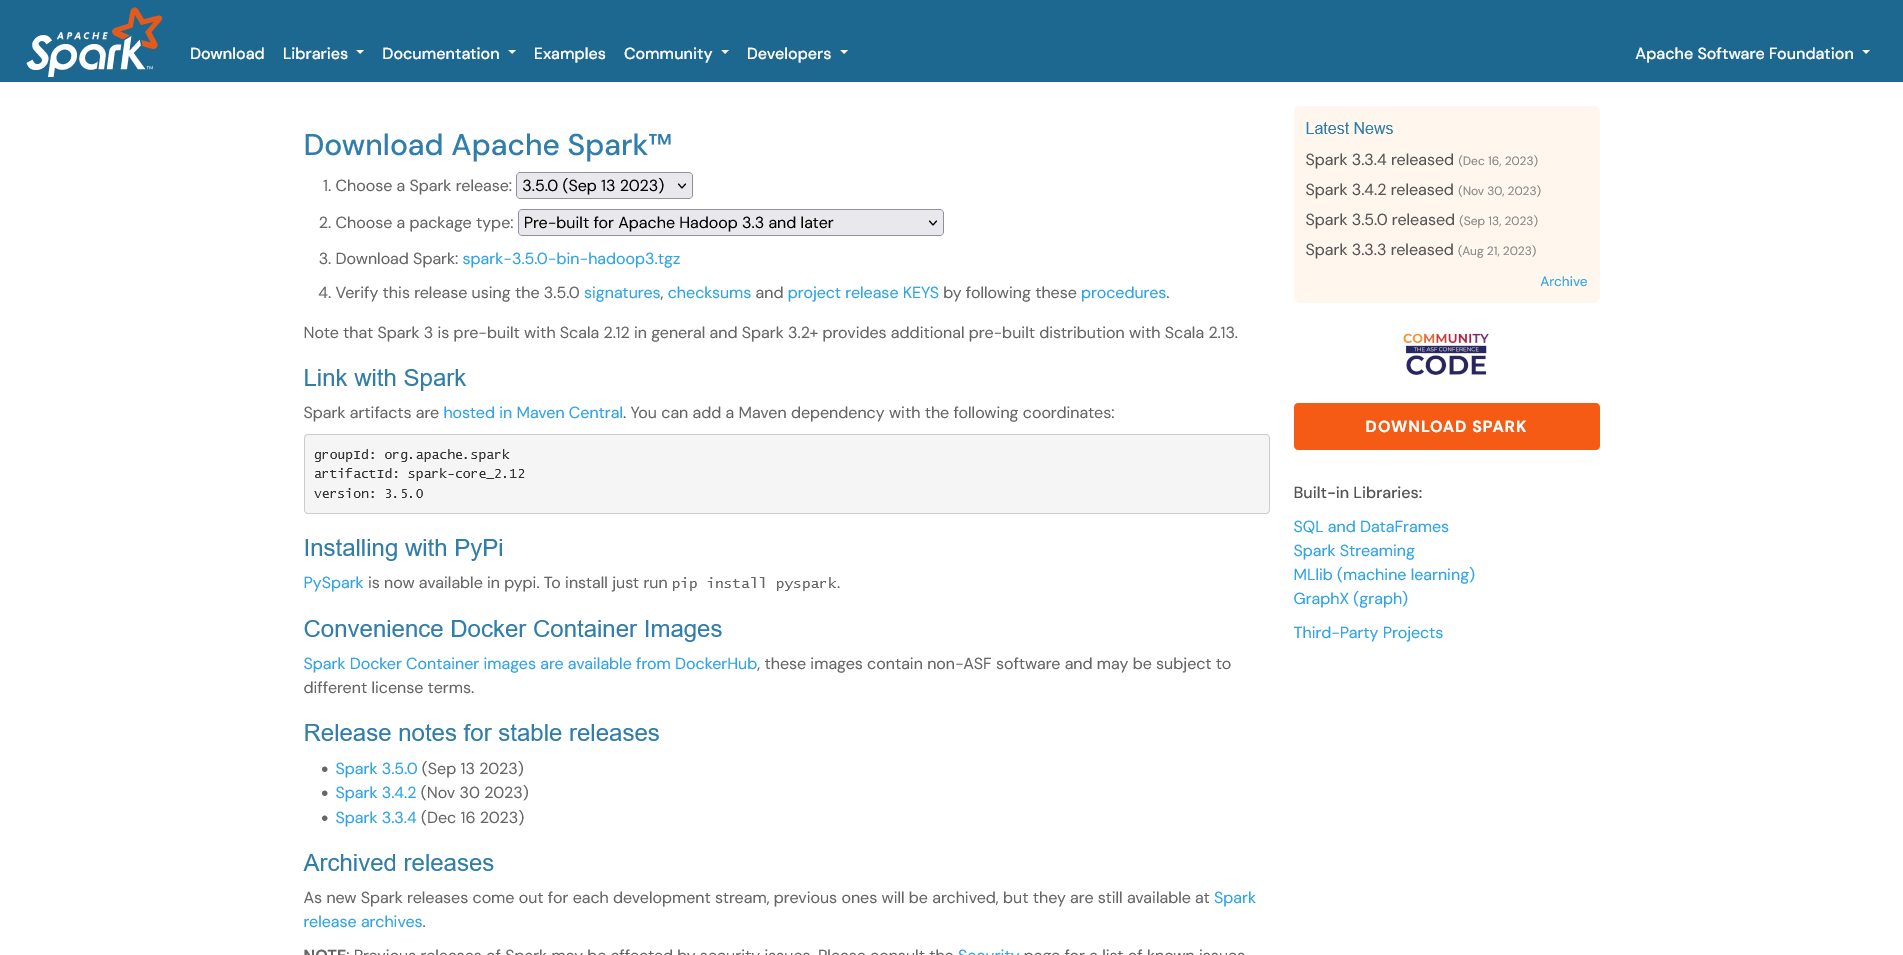Image resolution: width=1903 pixels, height=955 pixels.
Task: Open the News Archive link
Action: coord(1563,282)
